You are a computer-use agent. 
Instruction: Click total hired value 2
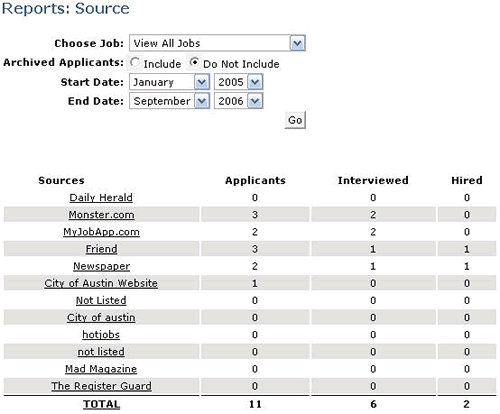point(467,404)
